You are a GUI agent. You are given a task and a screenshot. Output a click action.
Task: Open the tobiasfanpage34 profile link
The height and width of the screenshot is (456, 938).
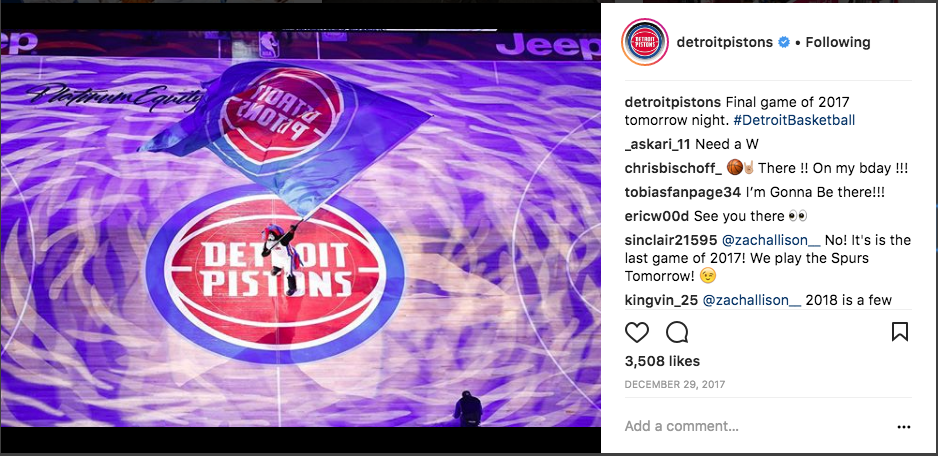684,193
